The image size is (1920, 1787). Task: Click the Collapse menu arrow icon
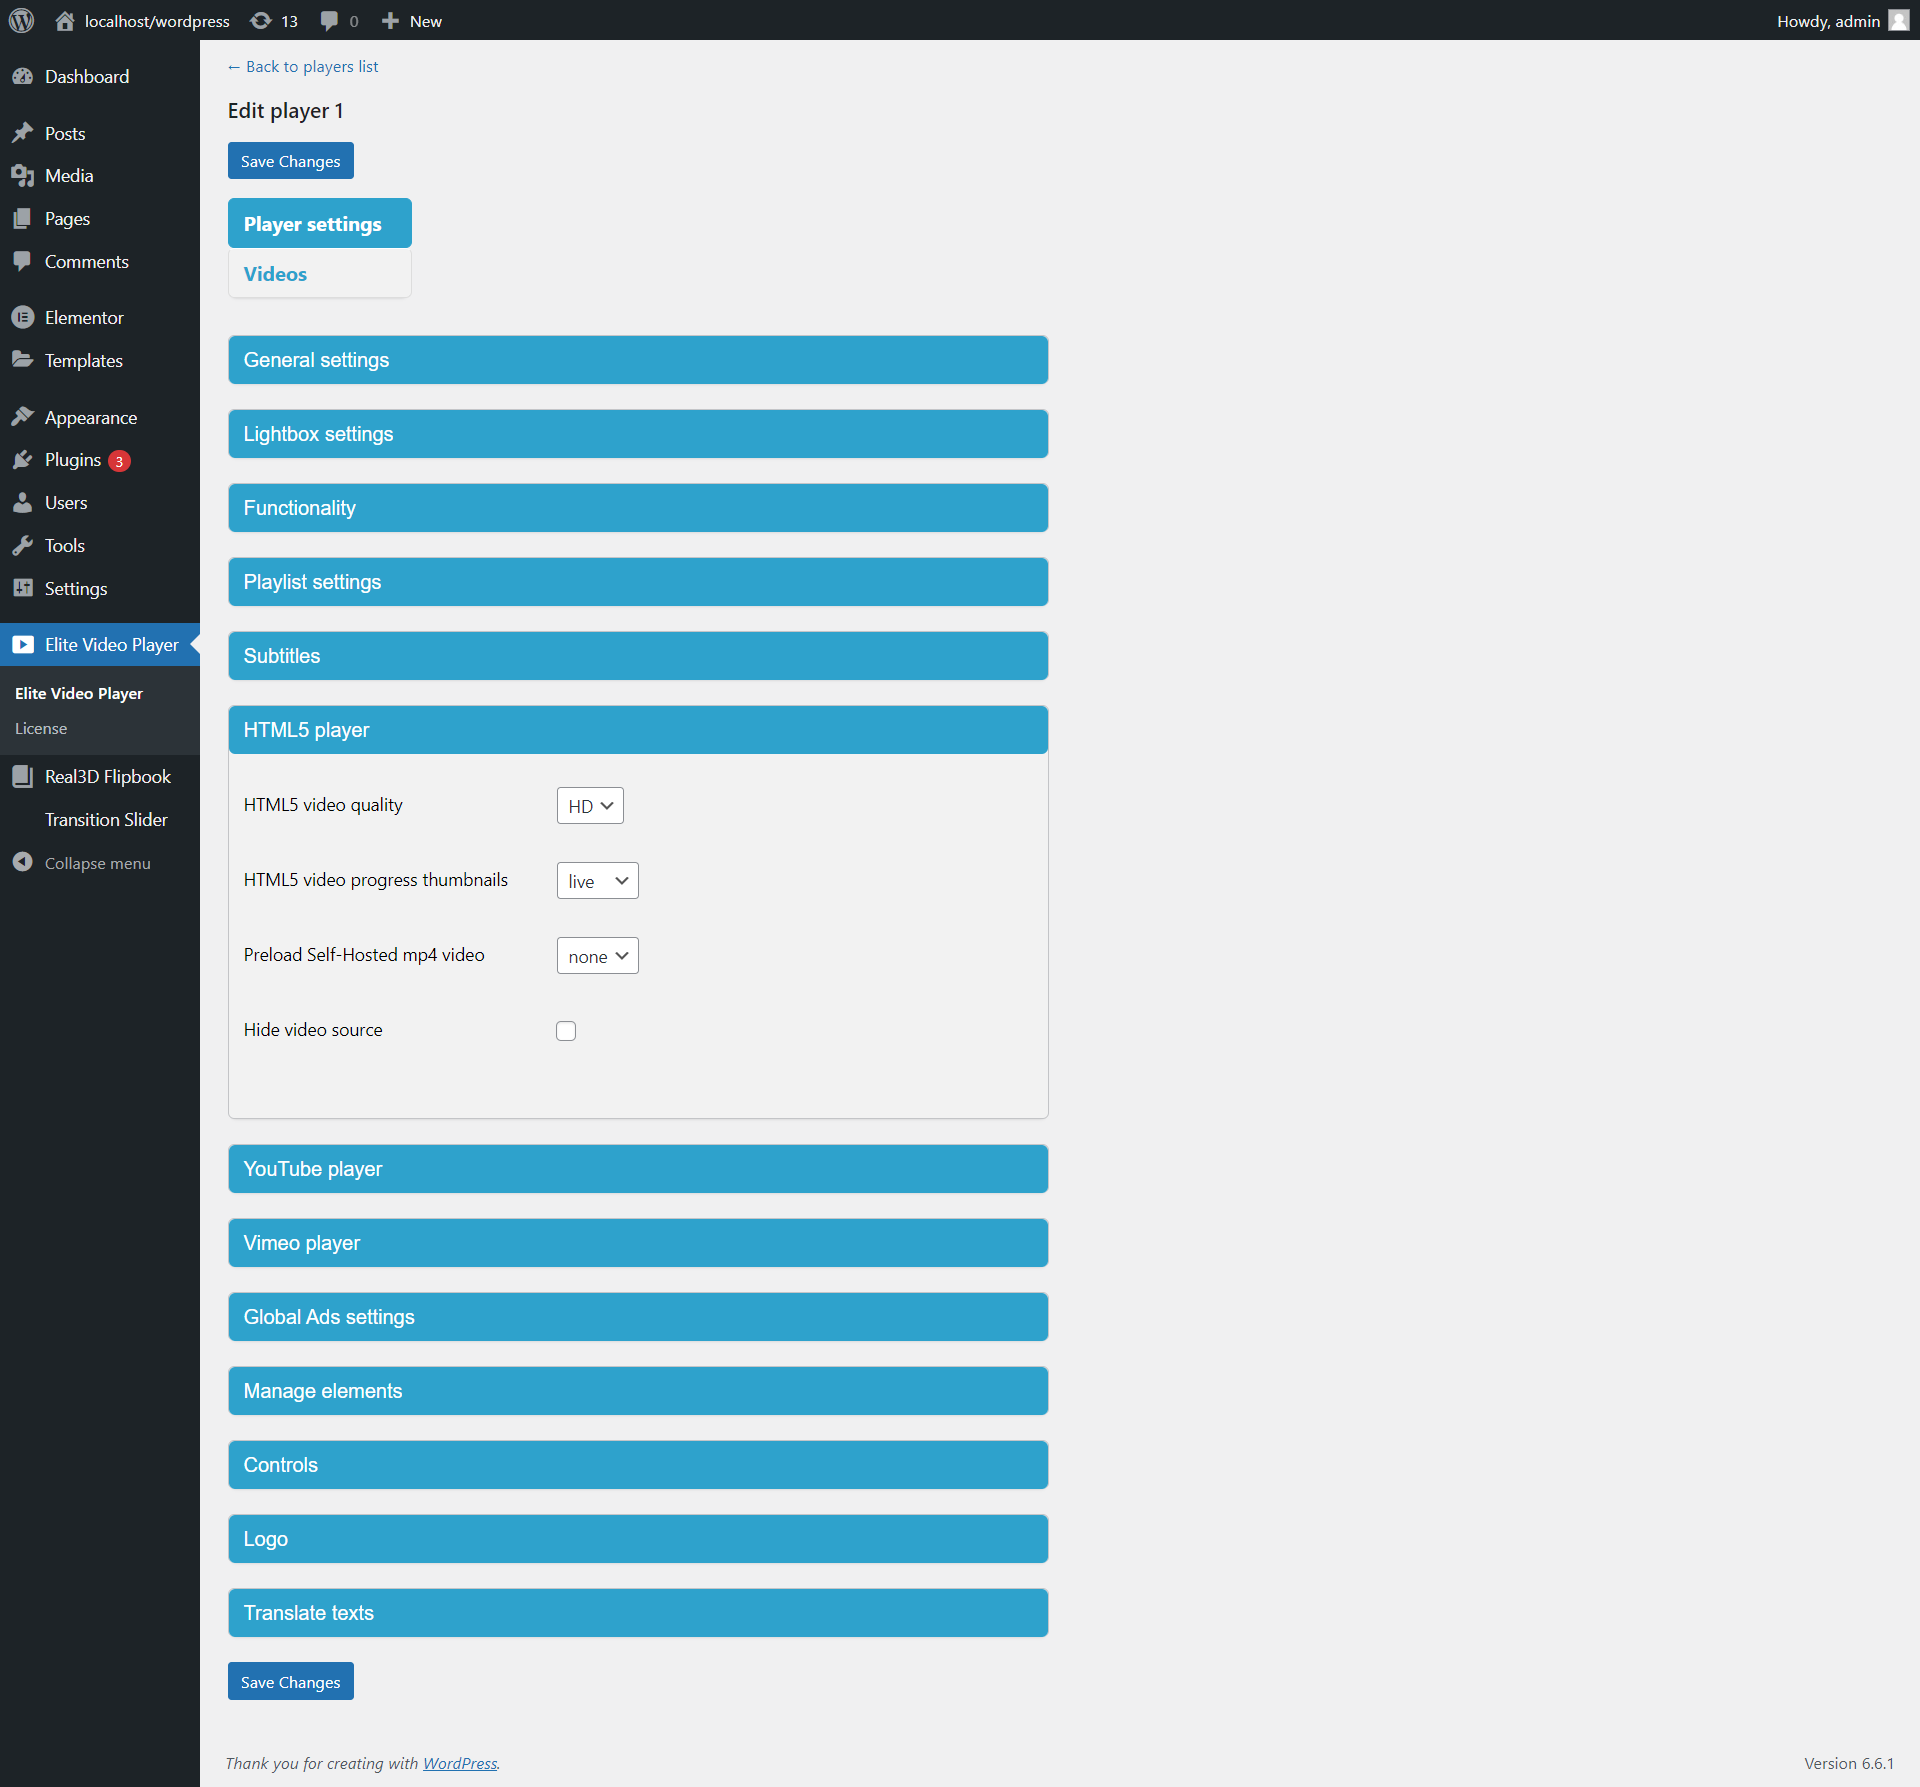pyautogui.click(x=22, y=862)
